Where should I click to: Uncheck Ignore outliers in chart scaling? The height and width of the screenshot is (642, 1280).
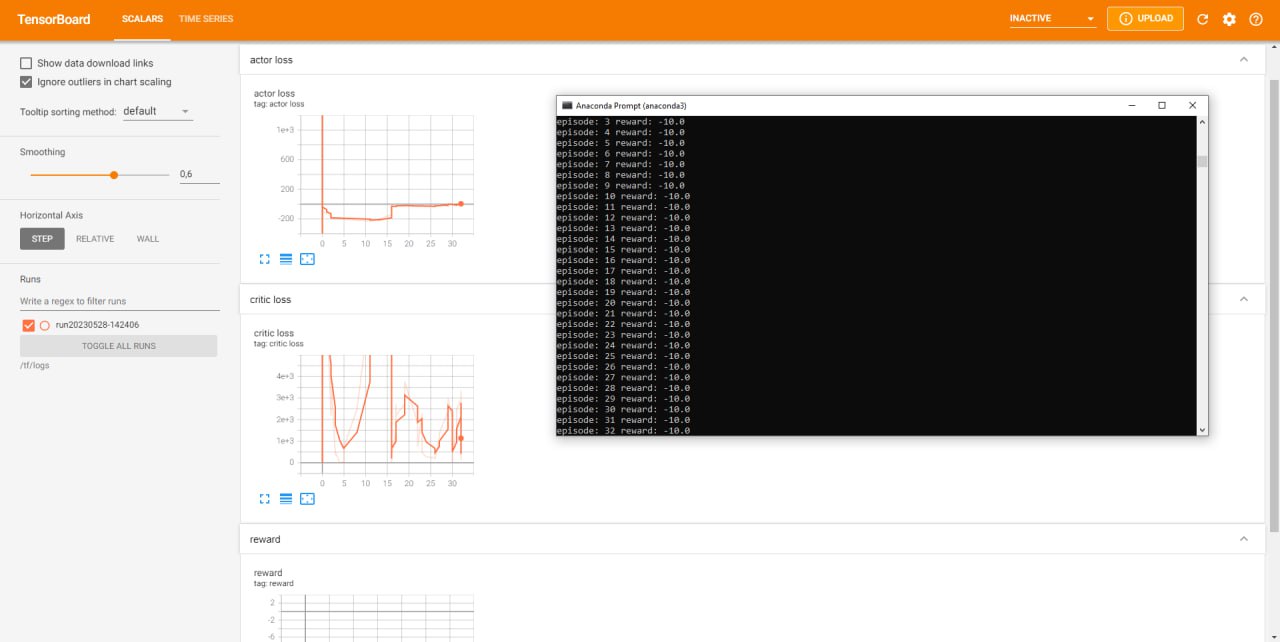pos(27,82)
